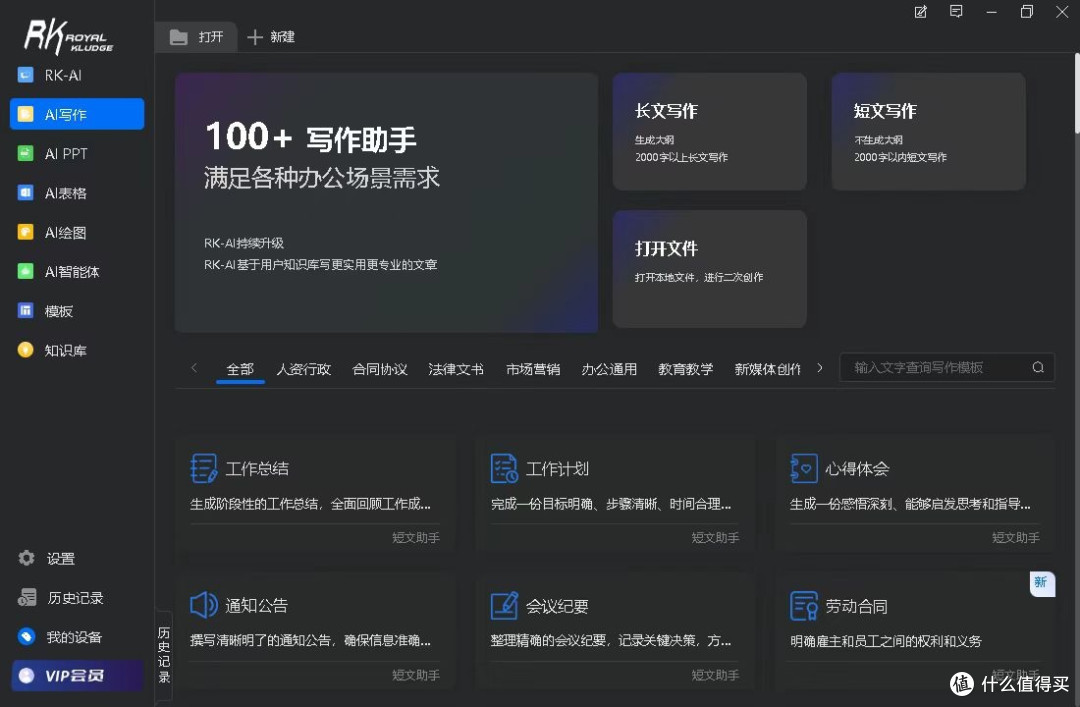1080x707 pixels.
Task: Click the 新建 plus button
Action: [x=271, y=37]
